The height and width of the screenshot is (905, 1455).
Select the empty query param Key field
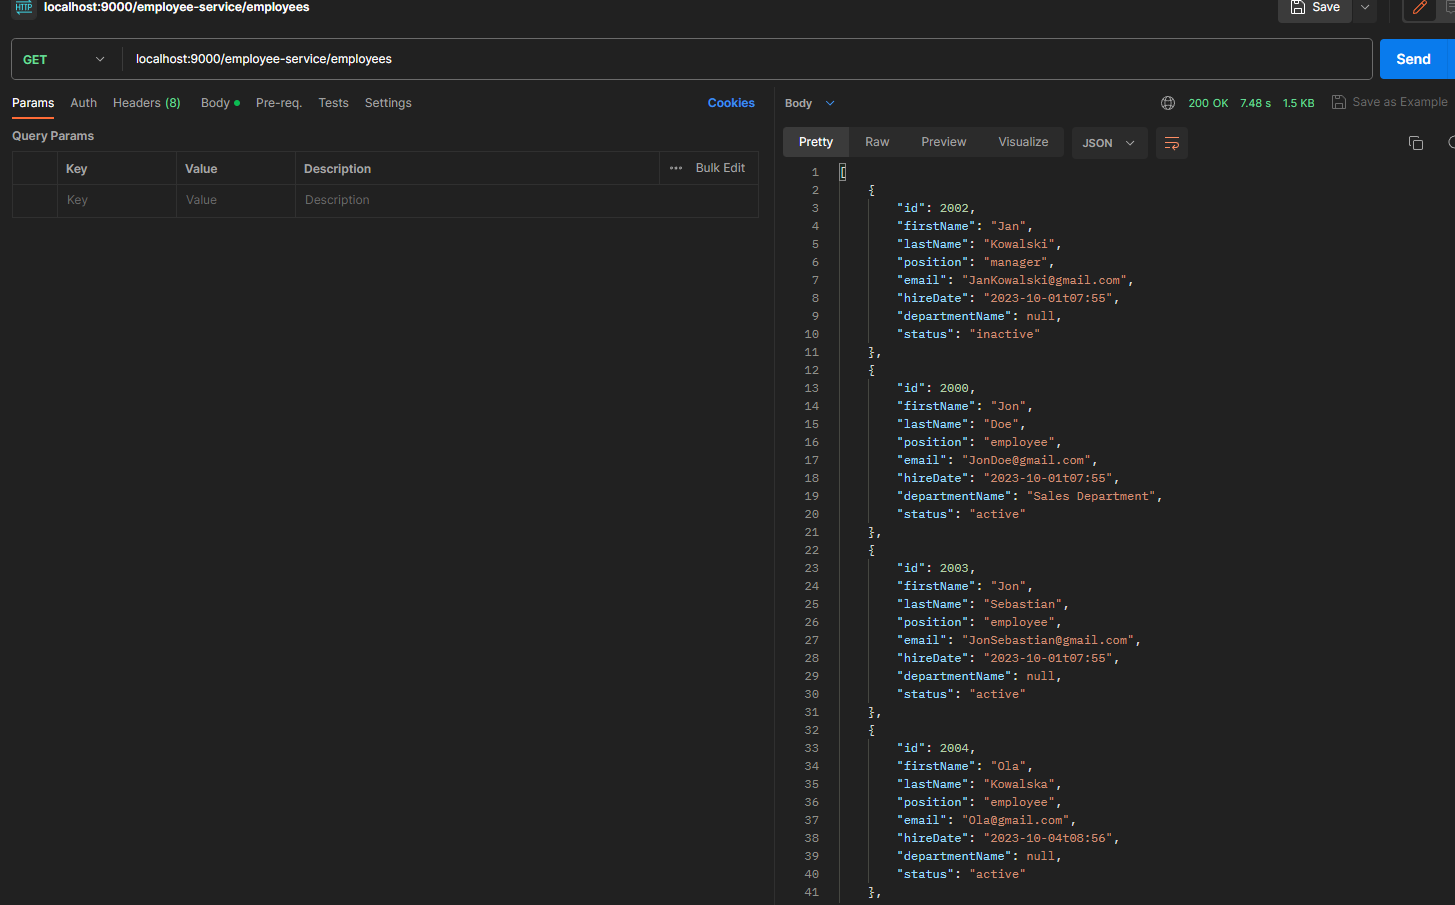(x=116, y=200)
